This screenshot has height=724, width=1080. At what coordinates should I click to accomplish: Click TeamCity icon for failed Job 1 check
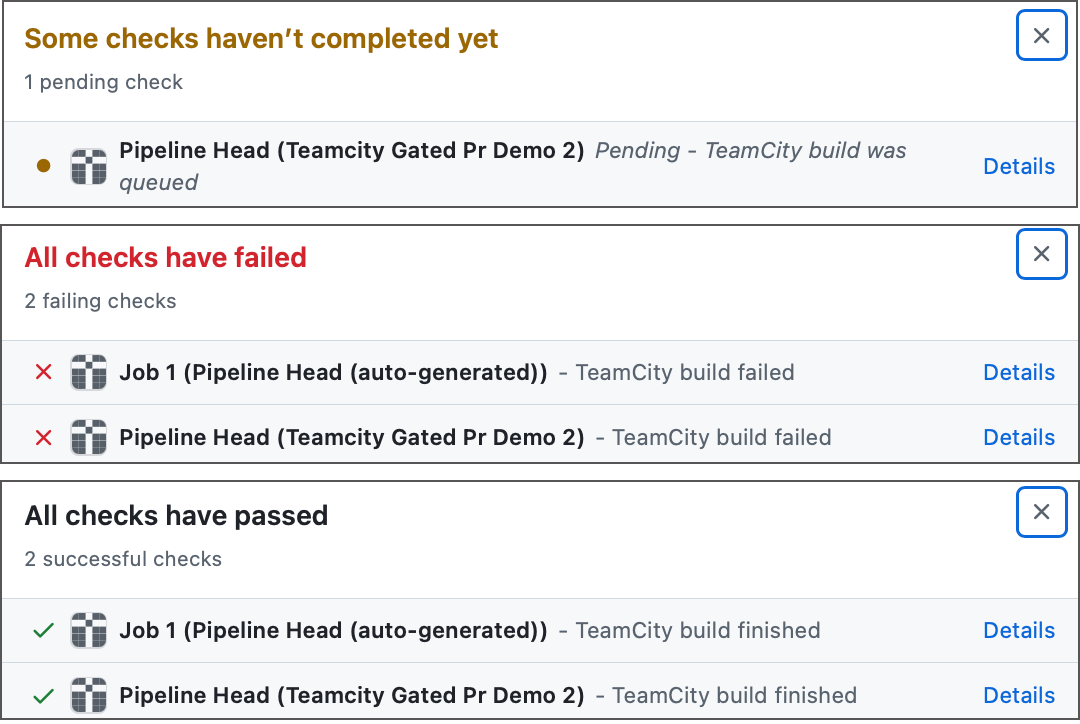tap(89, 373)
